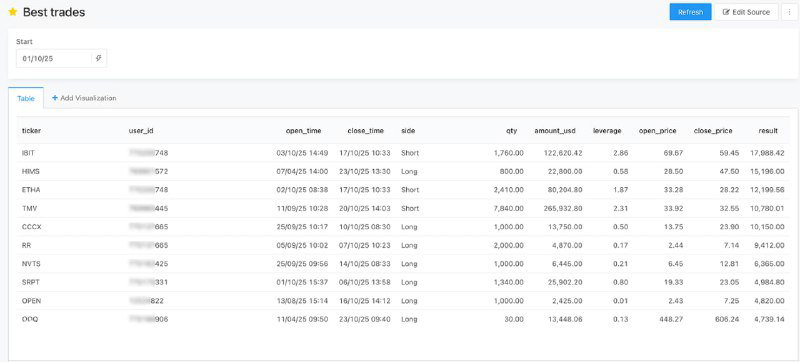Click open price 448.27
This screenshot has height=362, width=800.
coord(672,319)
